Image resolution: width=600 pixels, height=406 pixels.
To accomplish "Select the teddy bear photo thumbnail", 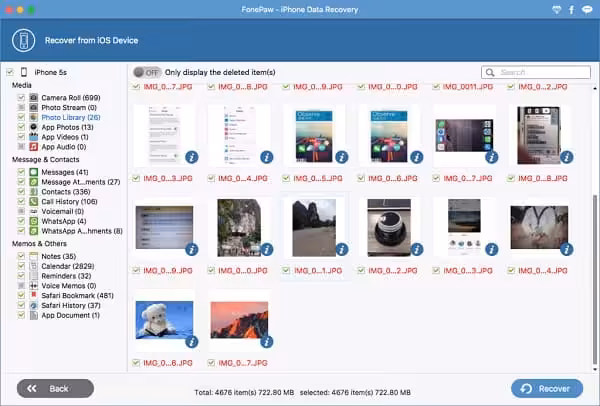I will (165, 320).
